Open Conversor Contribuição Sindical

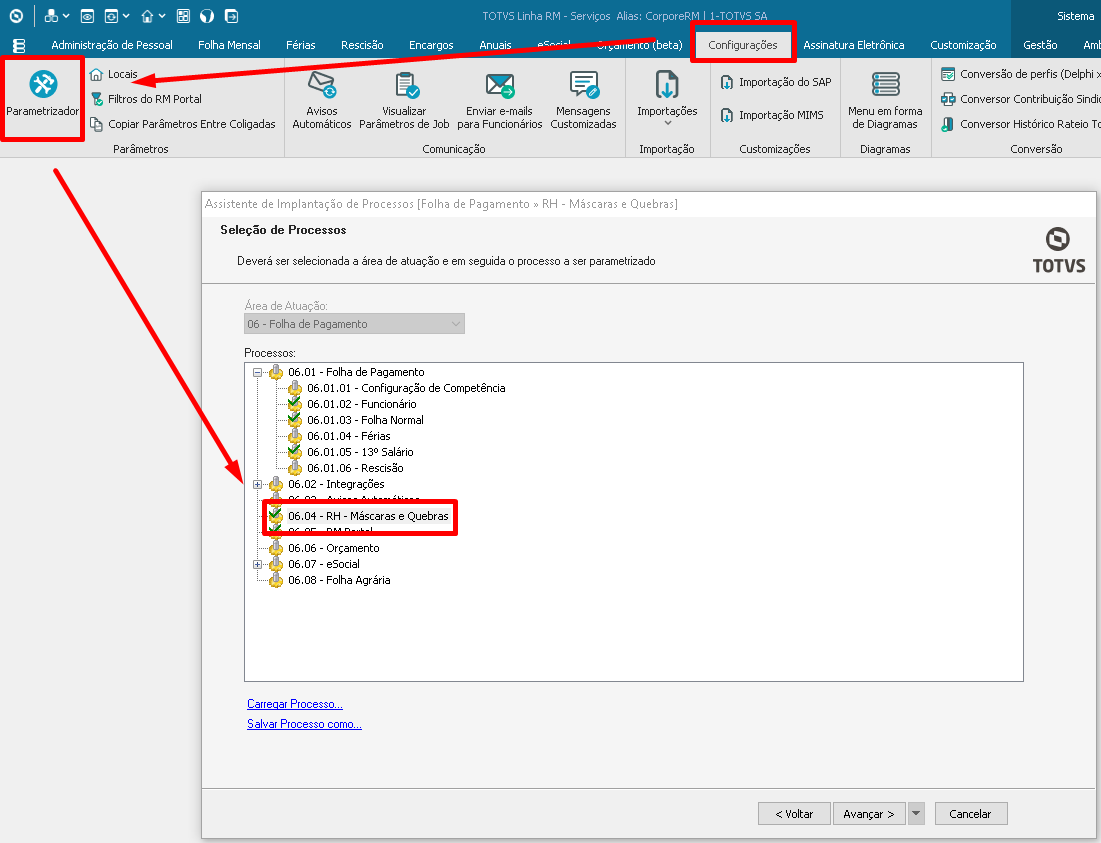click(1020, 99)
